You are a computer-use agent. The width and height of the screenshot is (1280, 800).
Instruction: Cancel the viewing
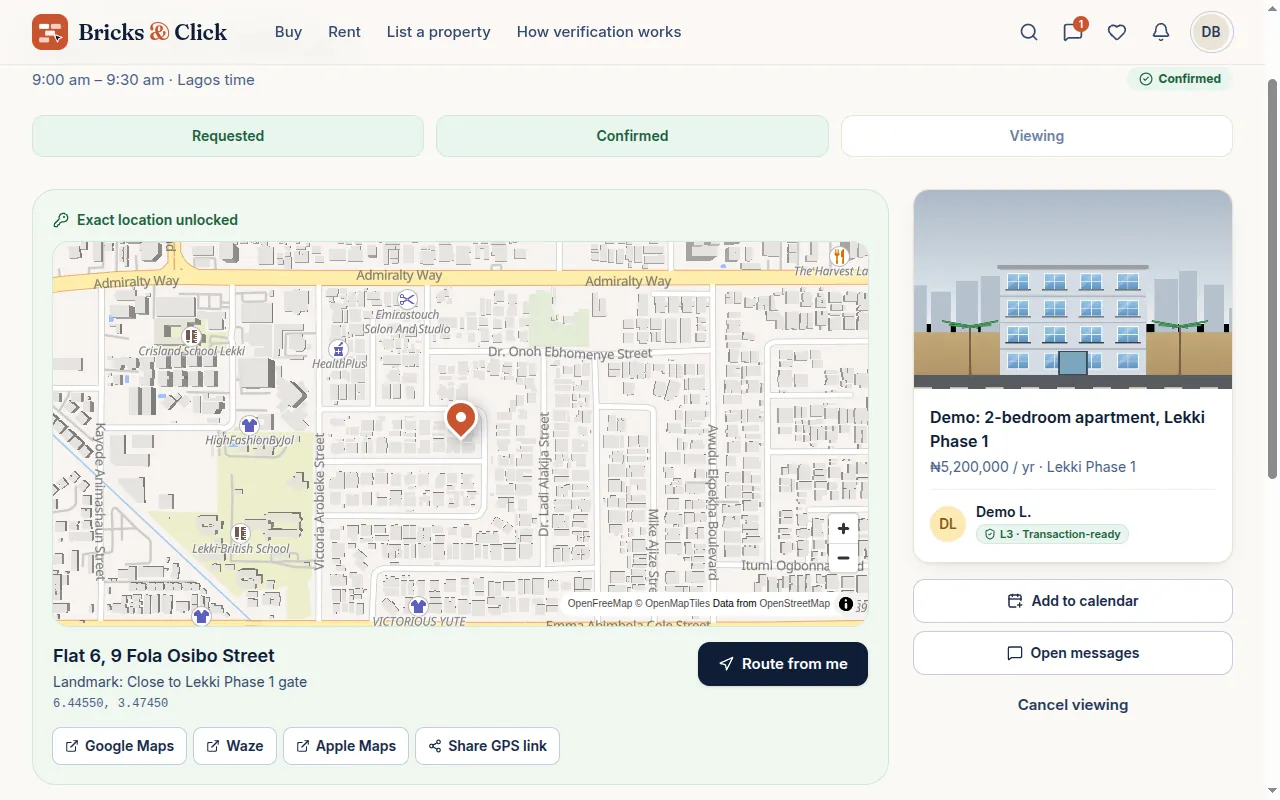[x=1073, y=705]
